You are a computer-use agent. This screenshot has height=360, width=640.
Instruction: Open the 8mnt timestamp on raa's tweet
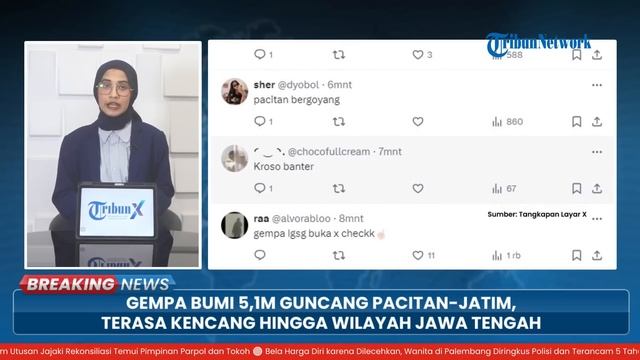[351, 219]
